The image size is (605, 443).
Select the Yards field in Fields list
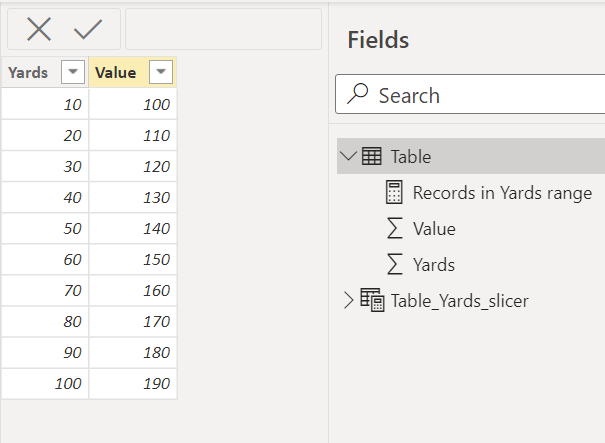tap(434, 264)
